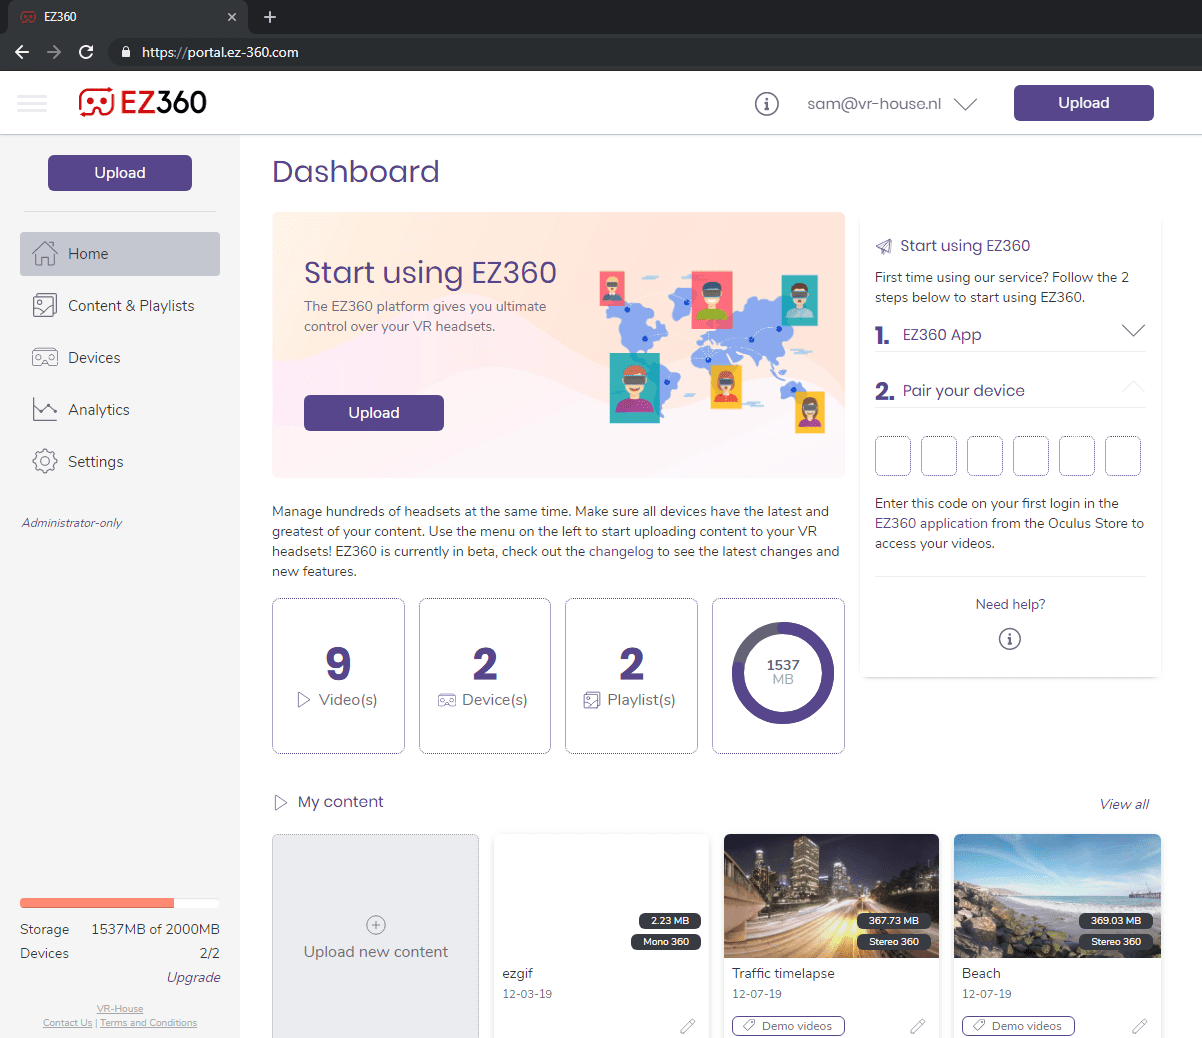This screenshot has width=1202, height=1038.
Task: Open Content & Playlists from the sidebar
Action: (130, 305)
